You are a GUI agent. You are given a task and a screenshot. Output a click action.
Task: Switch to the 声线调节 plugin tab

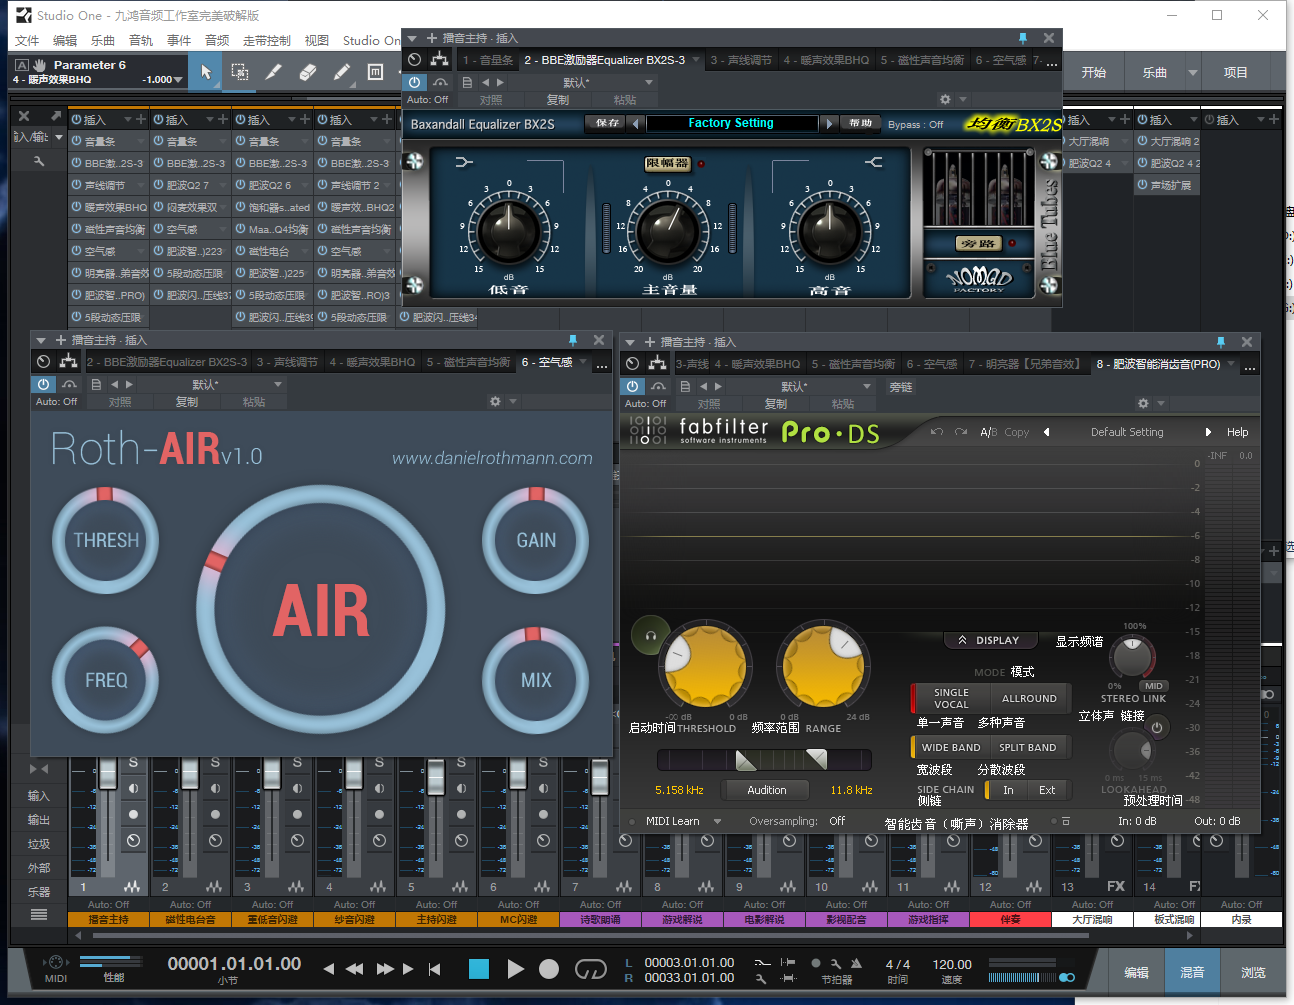740,60
